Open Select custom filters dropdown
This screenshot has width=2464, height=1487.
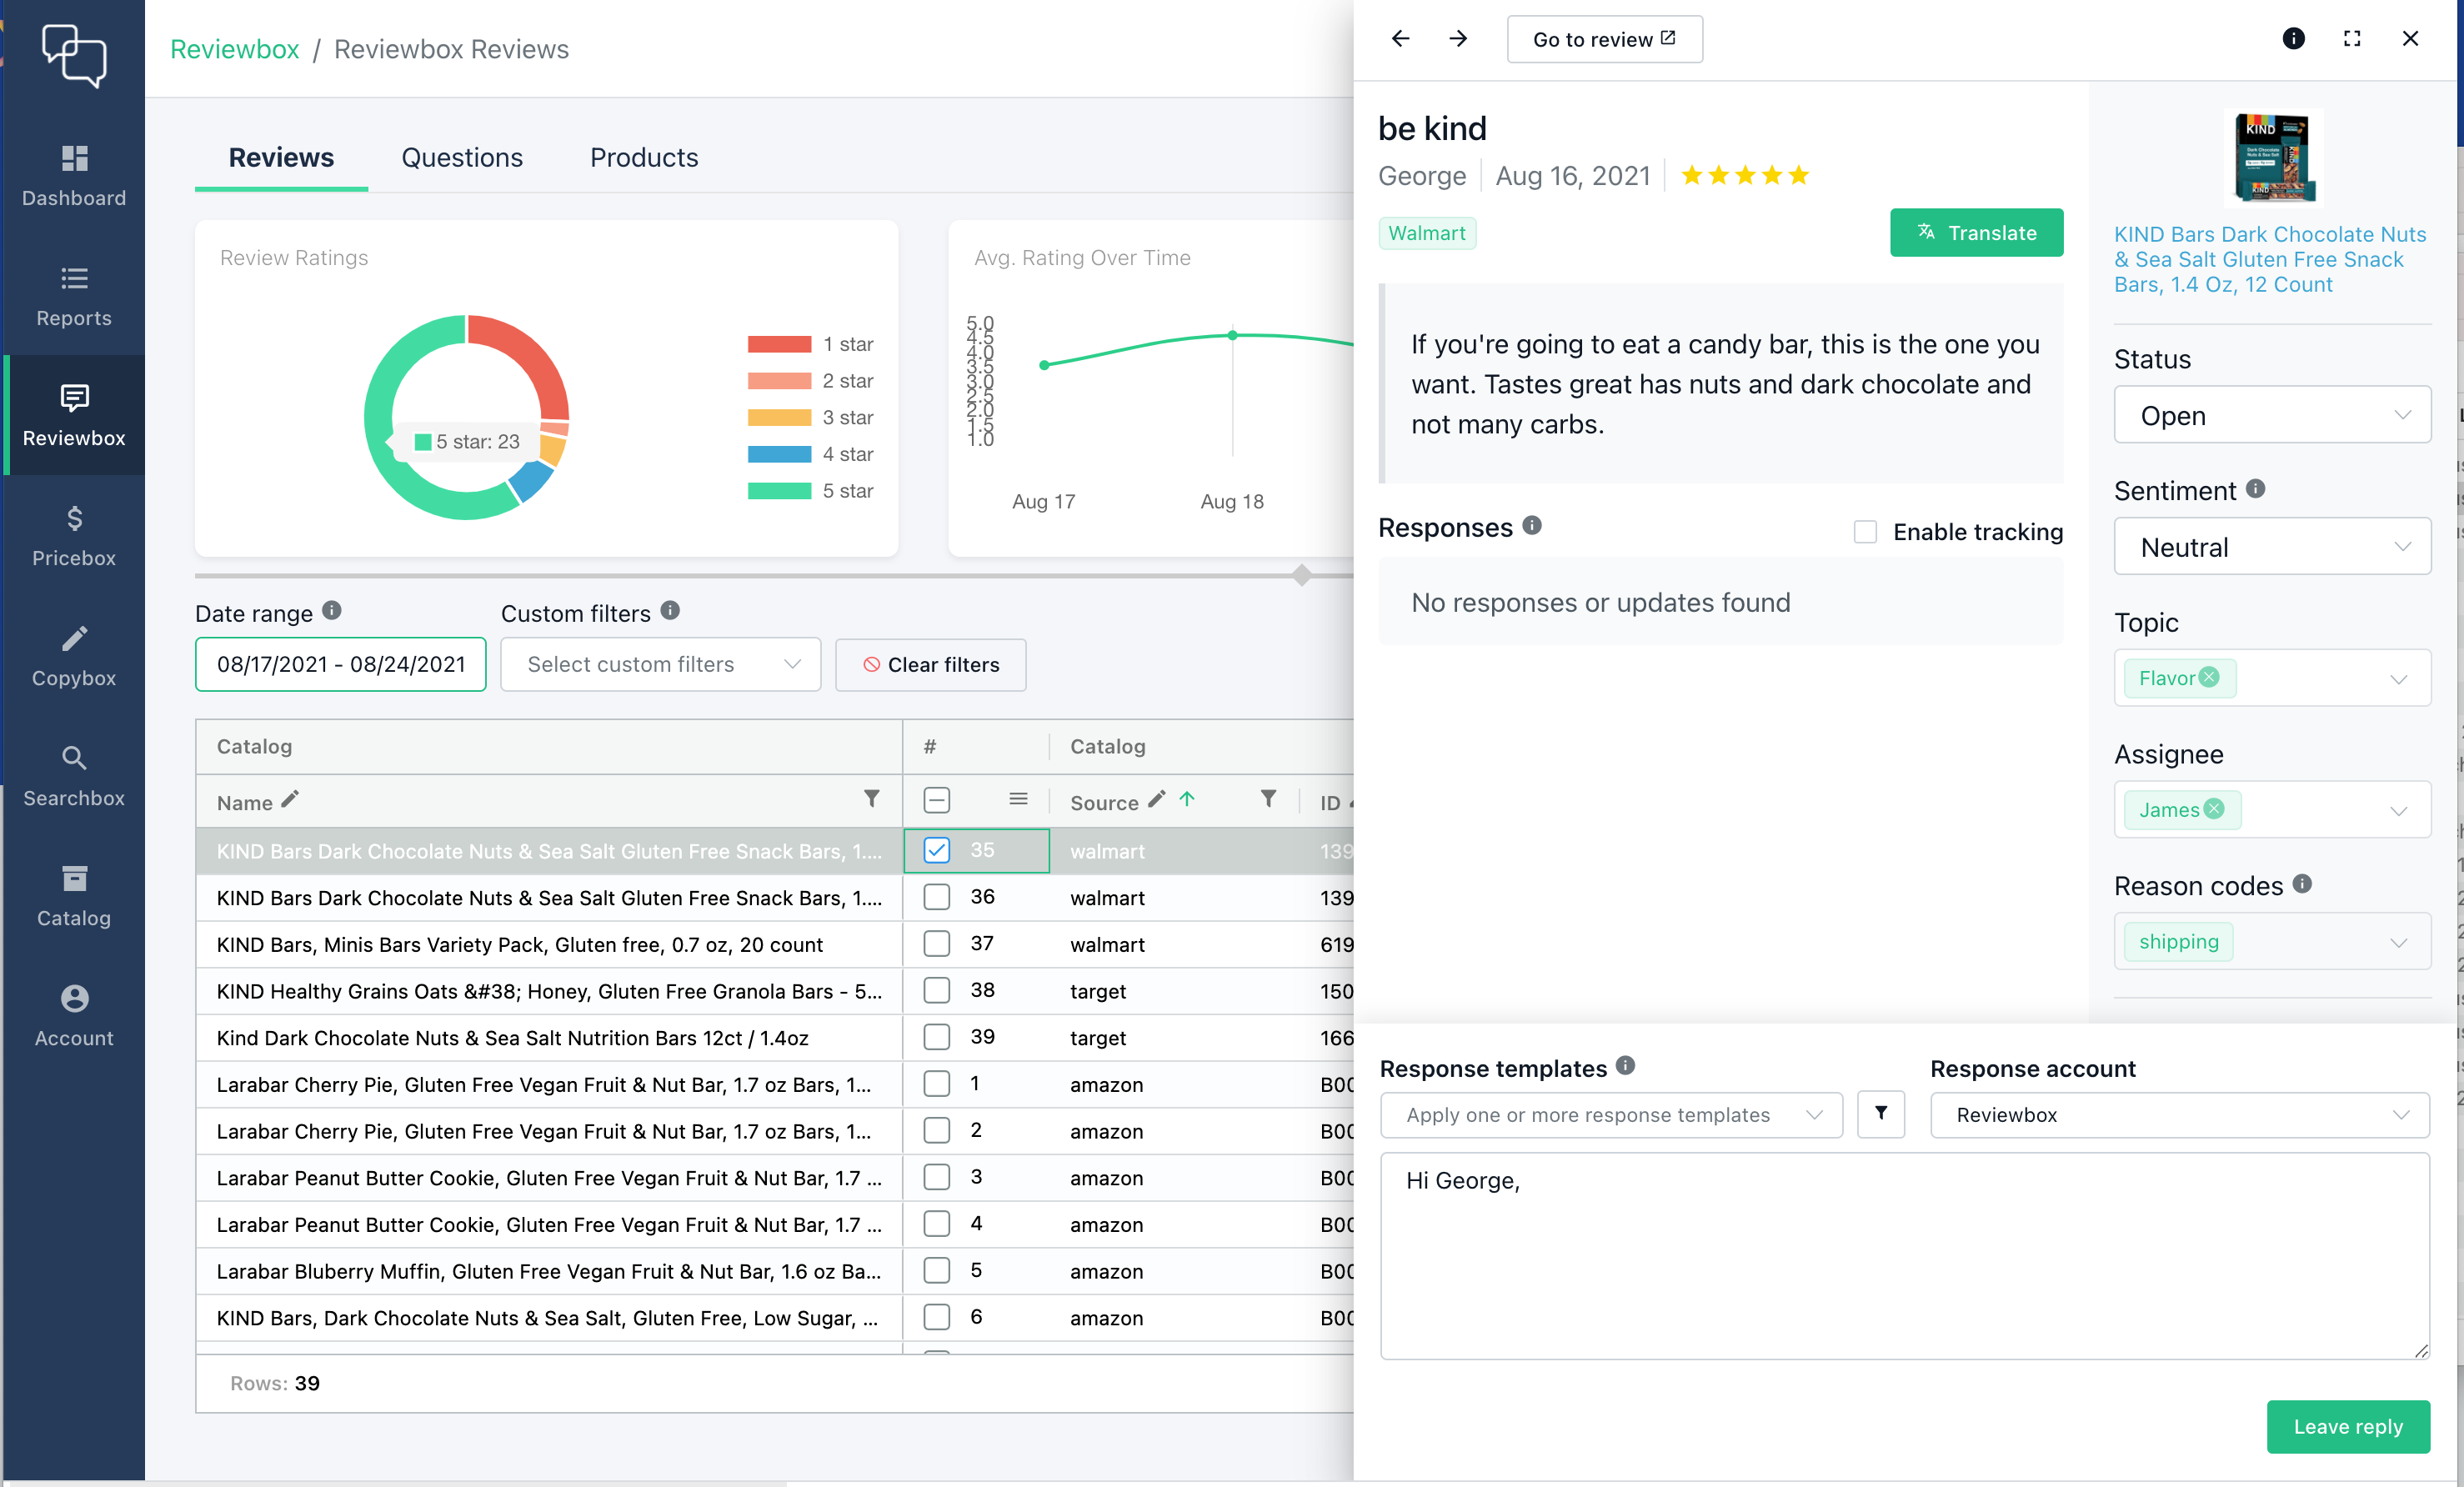tap(660, 665)
